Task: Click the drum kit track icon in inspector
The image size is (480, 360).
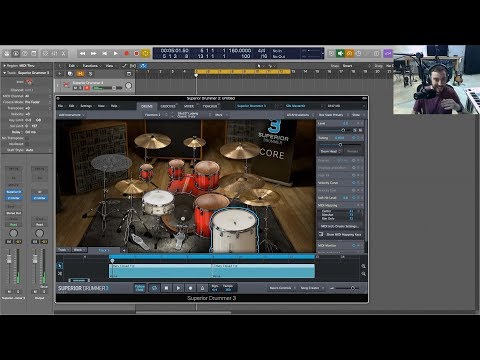Action: [x=29, y=81]
